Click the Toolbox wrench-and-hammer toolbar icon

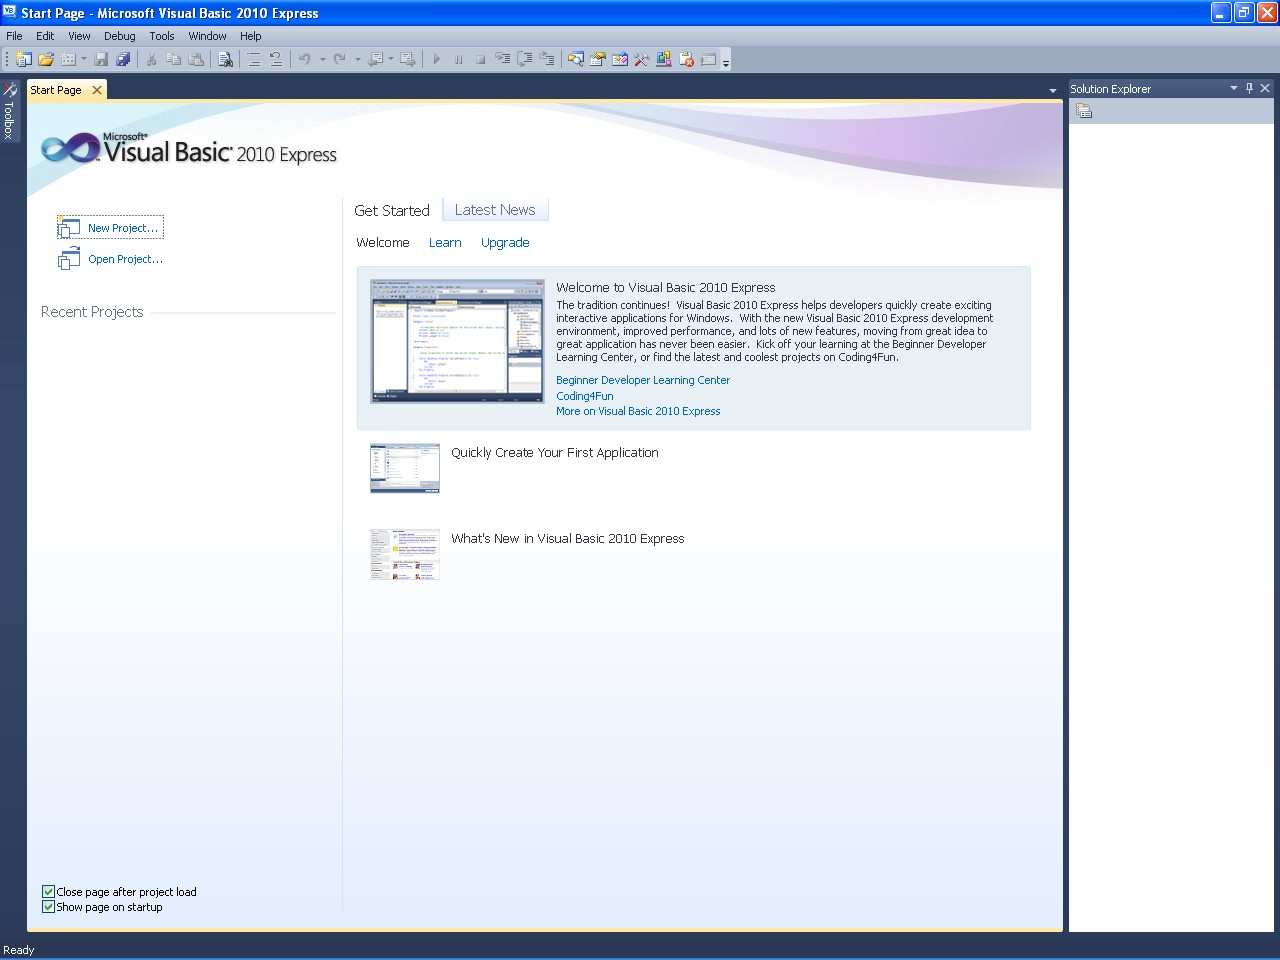(642, 59)
